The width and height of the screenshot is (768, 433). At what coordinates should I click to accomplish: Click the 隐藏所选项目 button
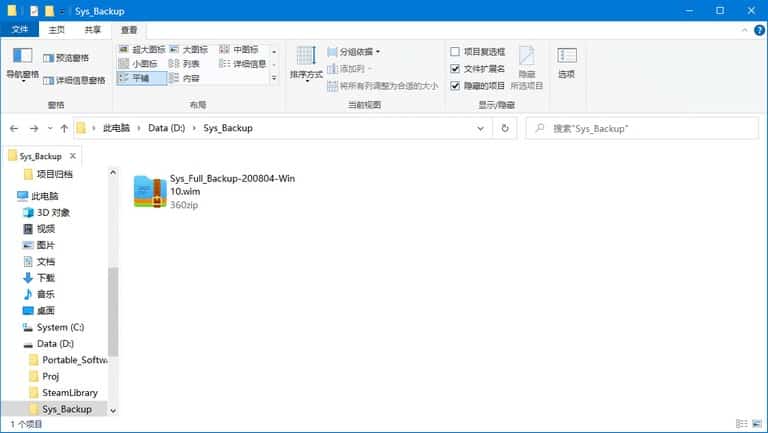click(527, 68)
